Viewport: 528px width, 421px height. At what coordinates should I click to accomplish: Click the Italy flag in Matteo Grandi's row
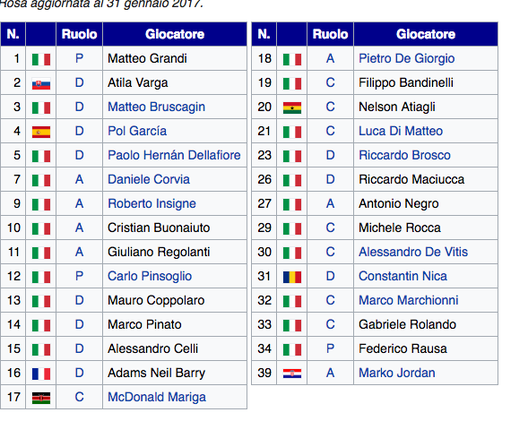point(41,59)
